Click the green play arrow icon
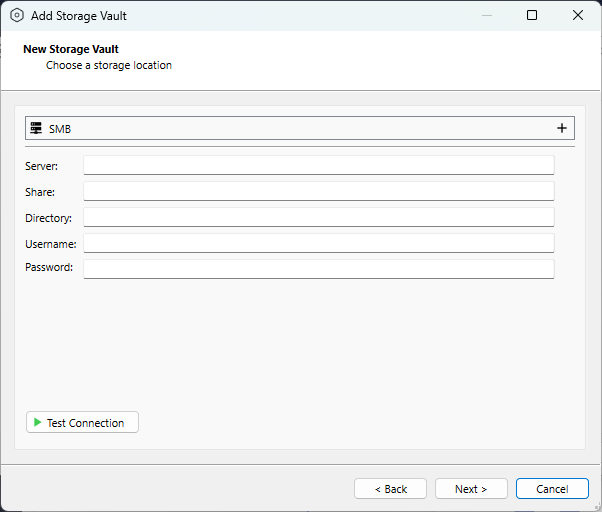The height and width of the screenshot is (512, 602). (37, 423)
